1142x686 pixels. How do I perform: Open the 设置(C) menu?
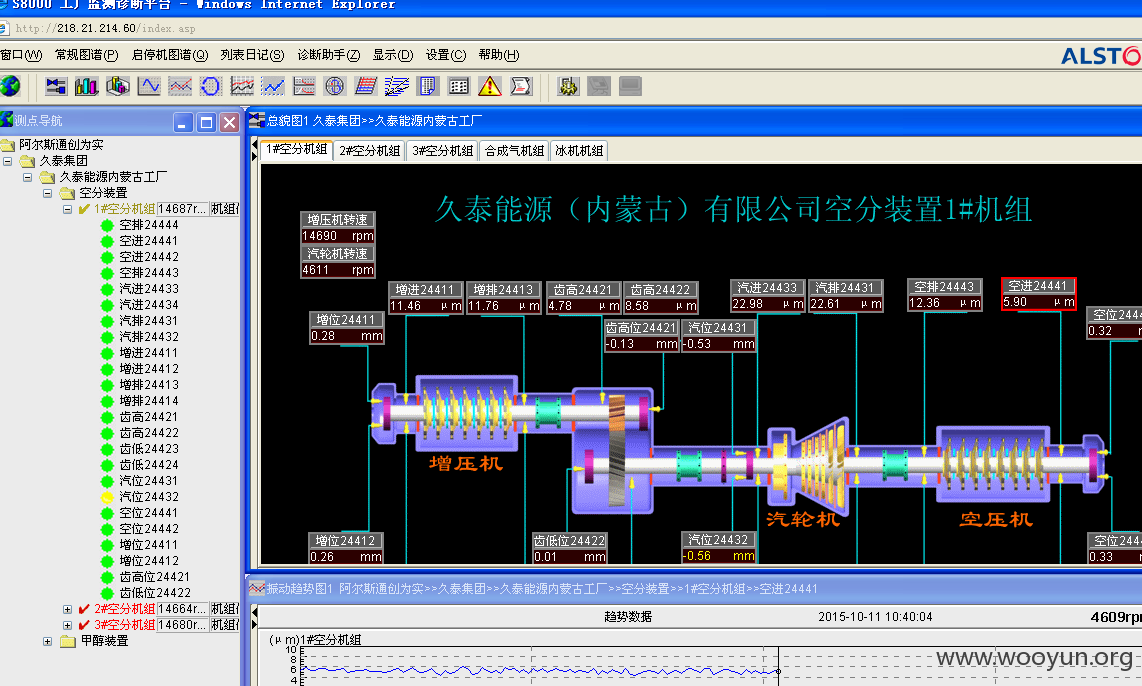pos(446,55)
